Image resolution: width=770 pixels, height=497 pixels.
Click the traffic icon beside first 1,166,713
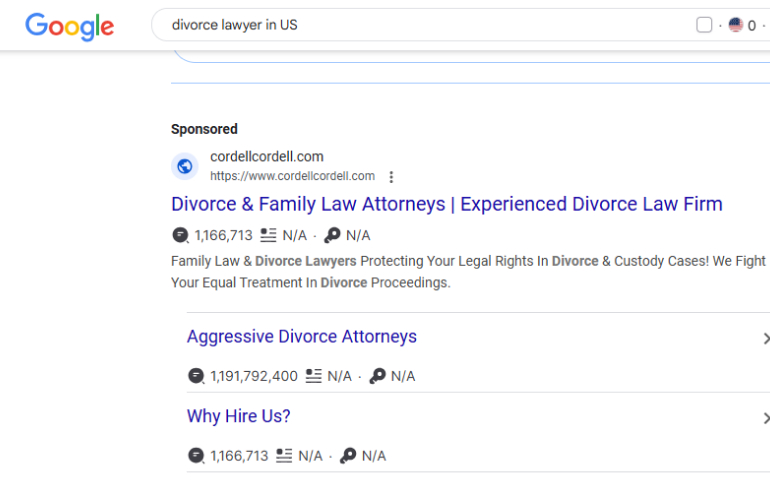(180, 235)
